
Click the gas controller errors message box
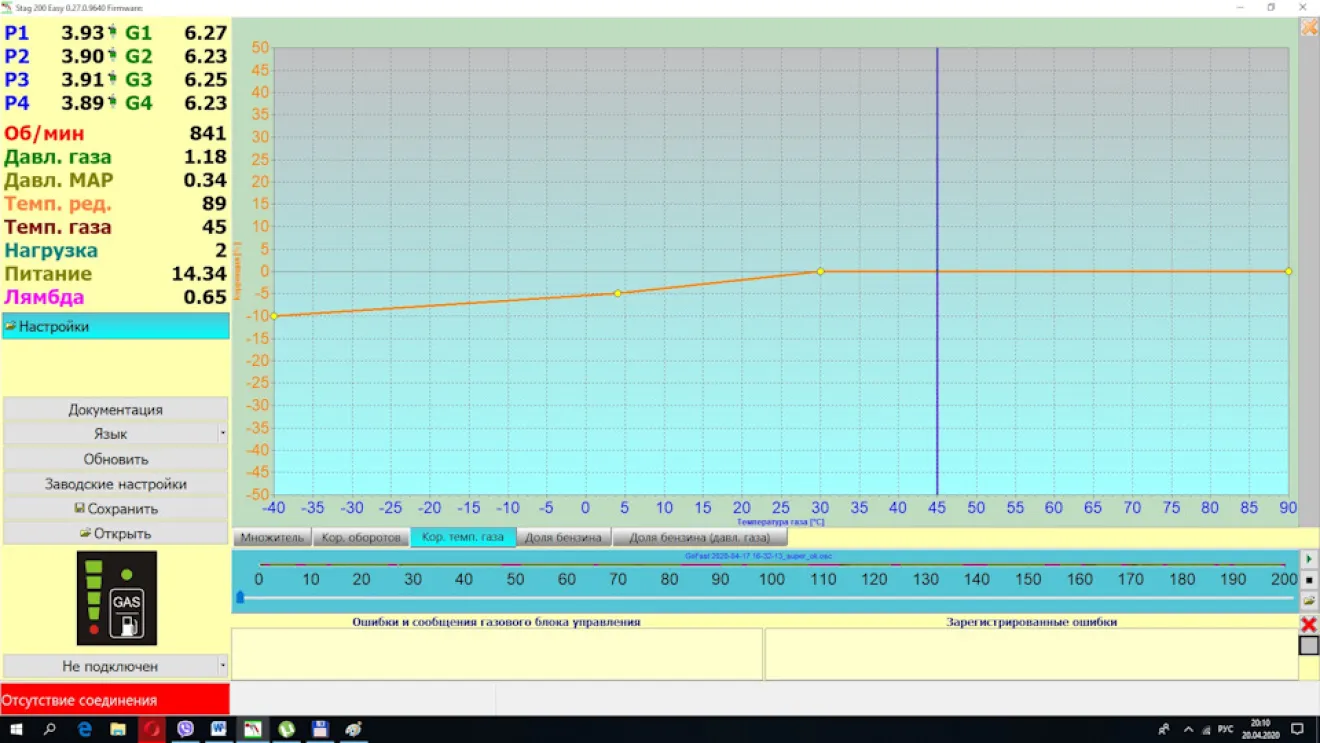(x=497, y=654)
